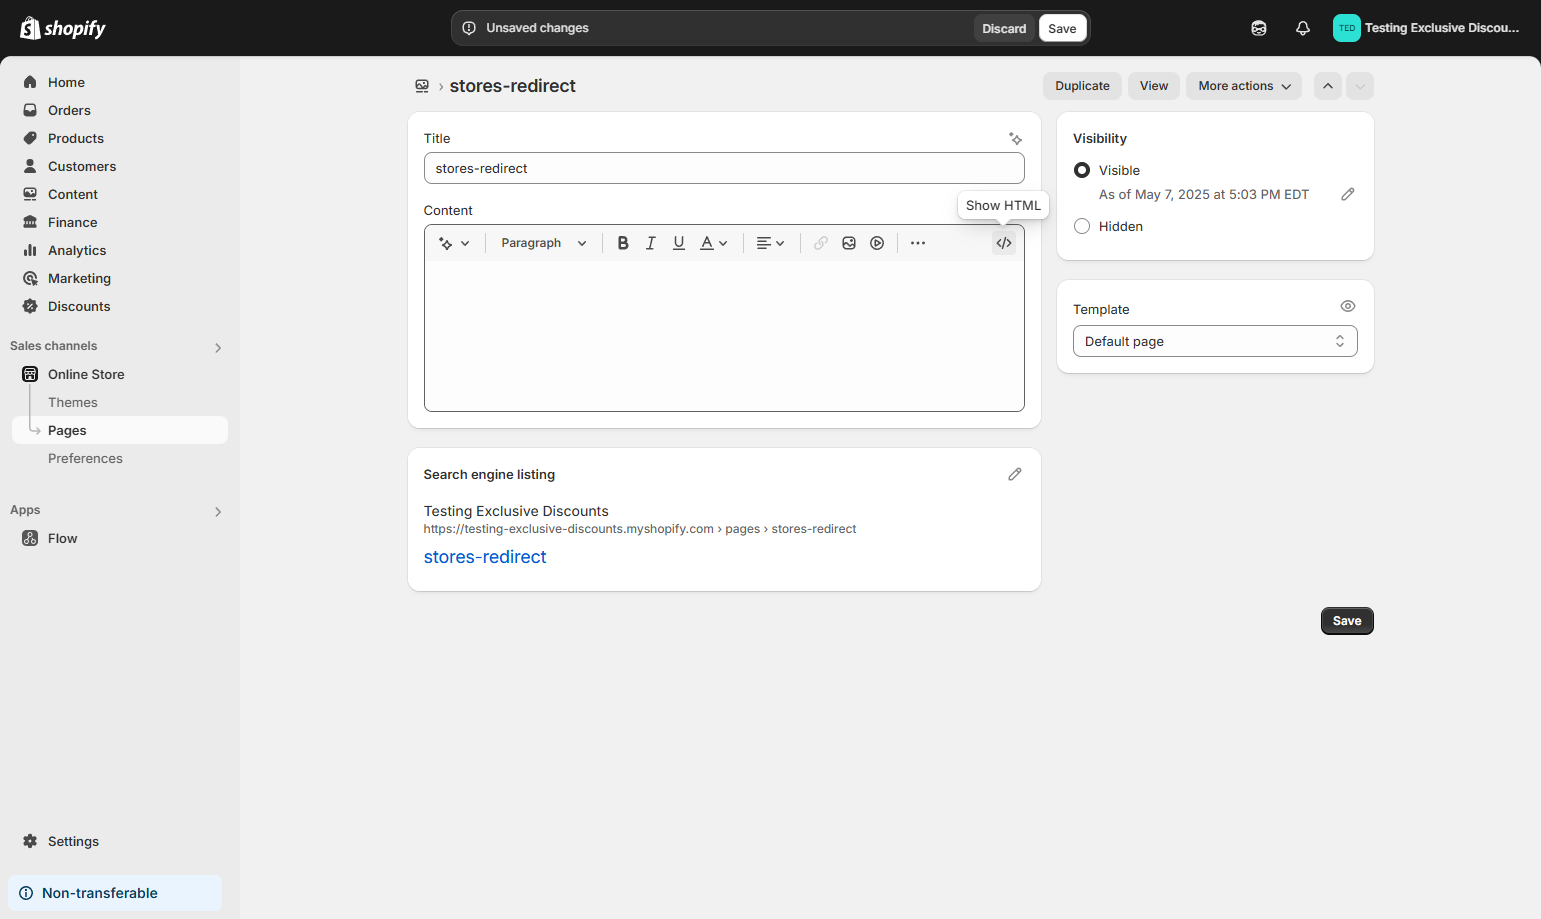Click the bottom Save button
This screenshot has width=1541, height=919.
pos(1347,621)
